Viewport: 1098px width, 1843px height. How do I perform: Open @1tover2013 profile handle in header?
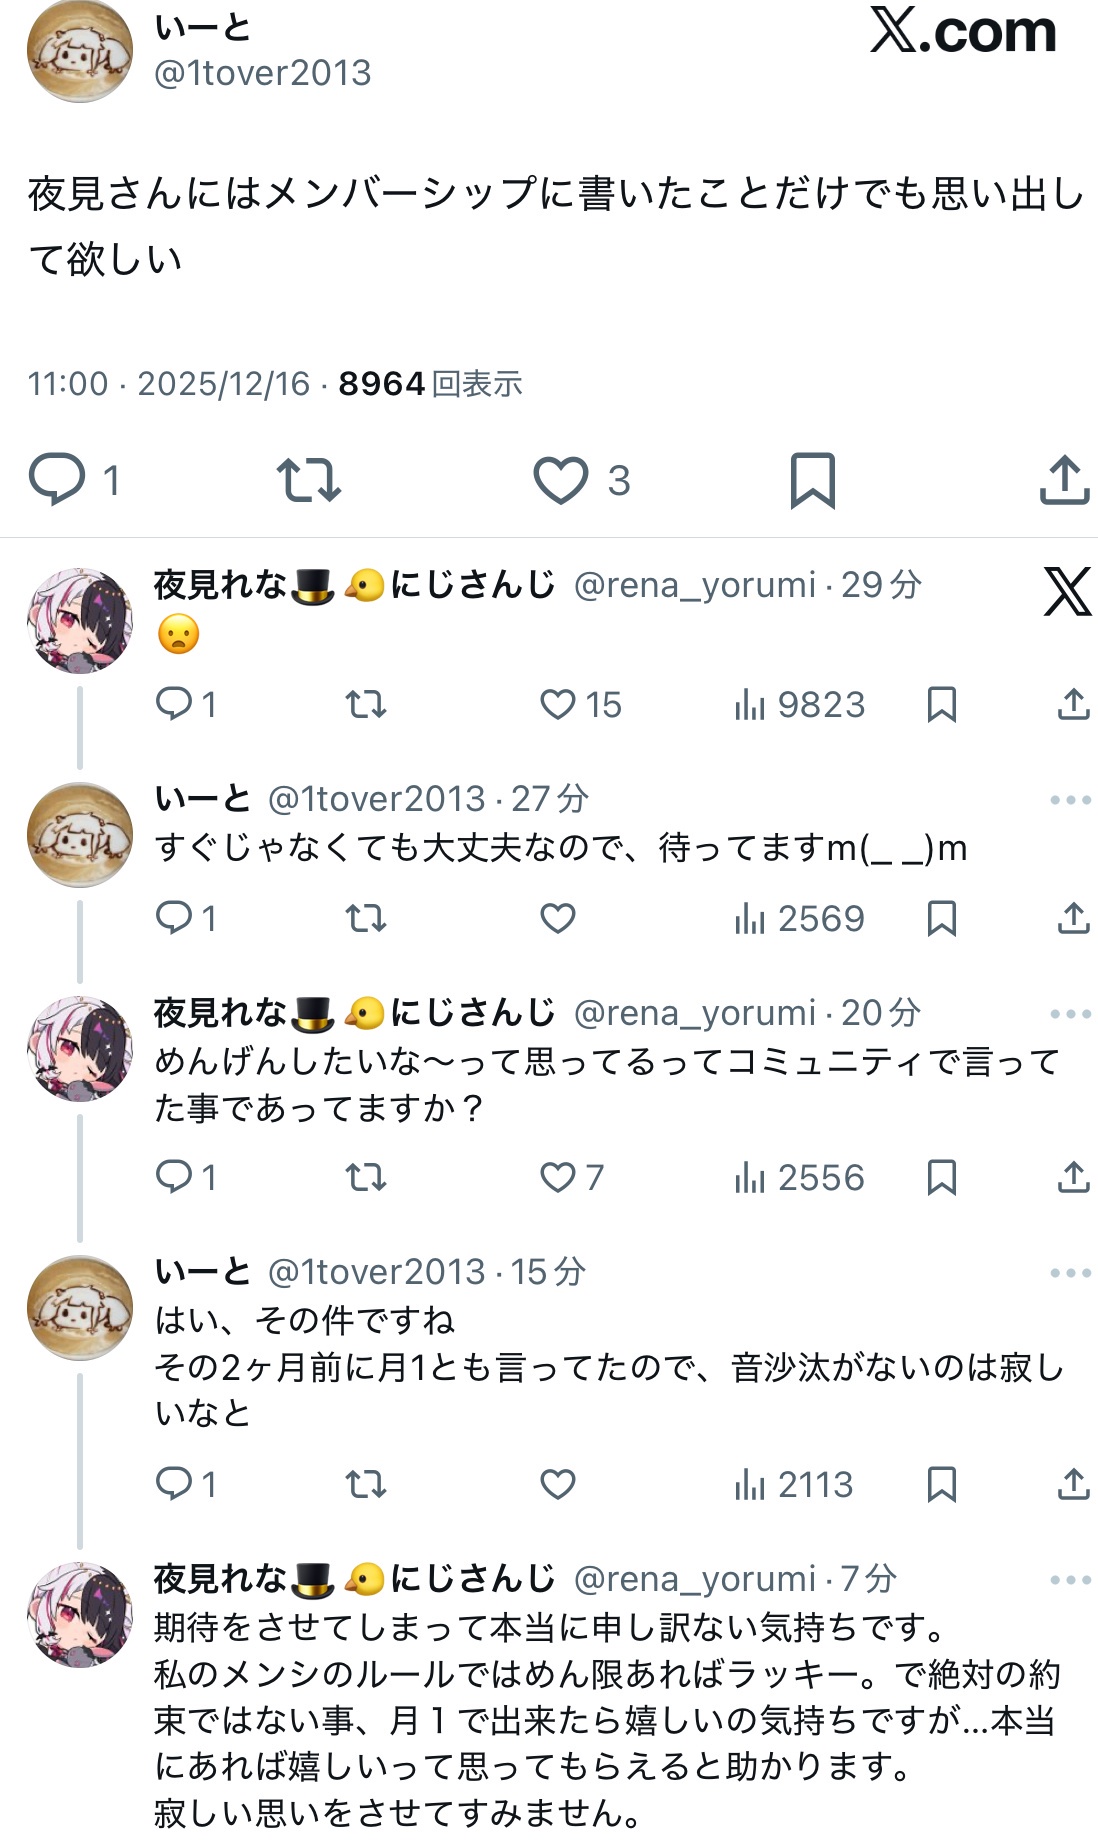(262, 73)
